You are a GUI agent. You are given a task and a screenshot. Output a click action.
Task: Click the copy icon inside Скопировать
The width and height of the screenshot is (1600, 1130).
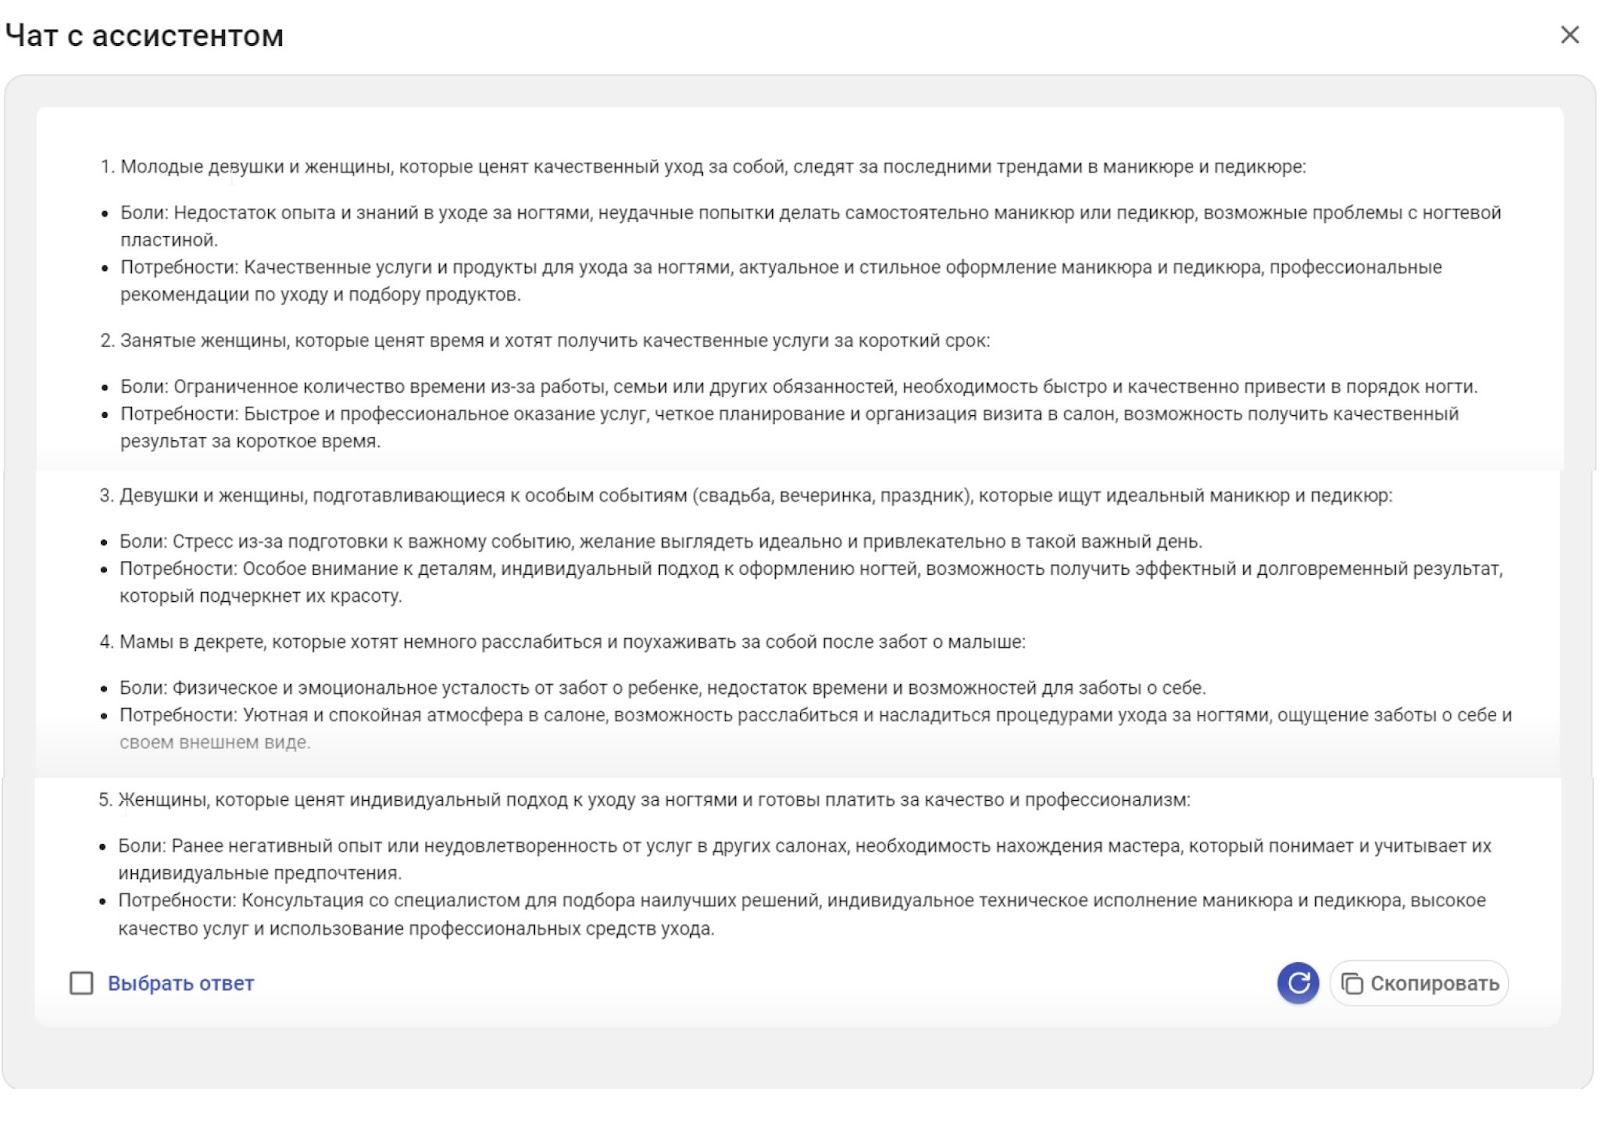click(1352, 984)
